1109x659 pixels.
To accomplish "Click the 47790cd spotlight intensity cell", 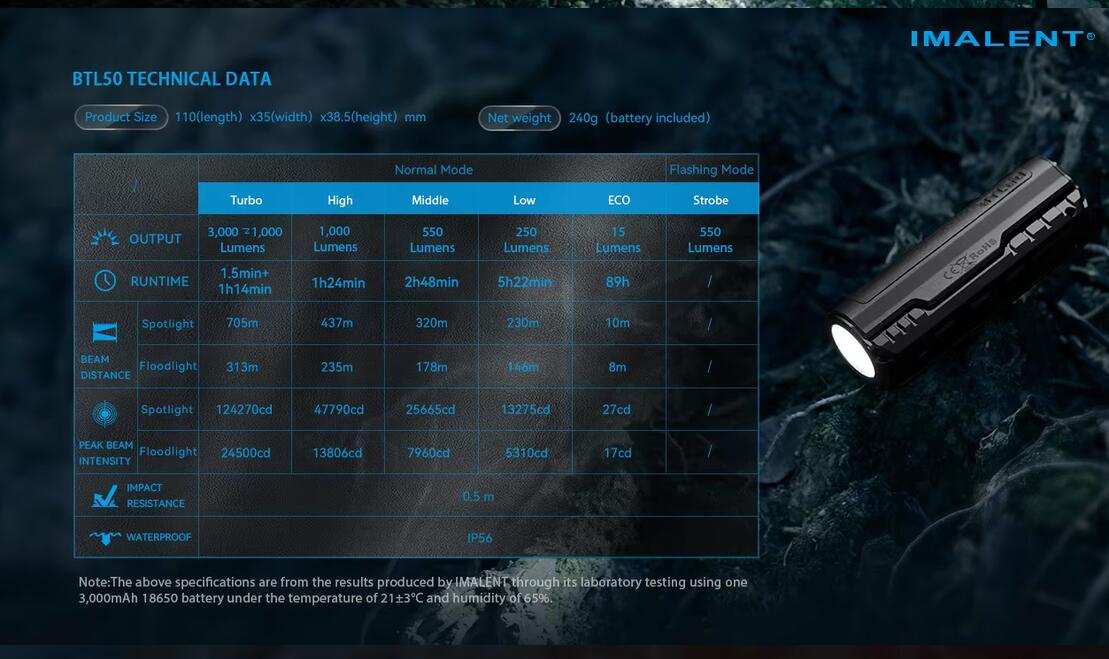I will click(339, 409).
